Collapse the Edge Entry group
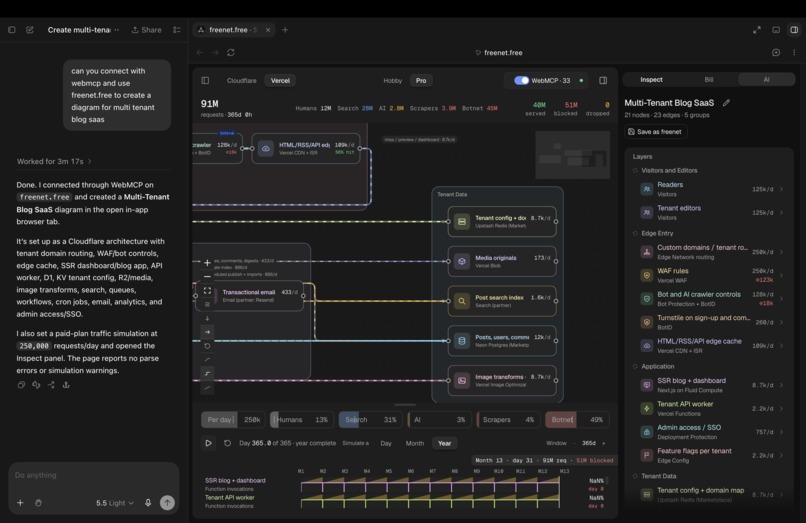The image size is (806, 523). pos(635,233)
